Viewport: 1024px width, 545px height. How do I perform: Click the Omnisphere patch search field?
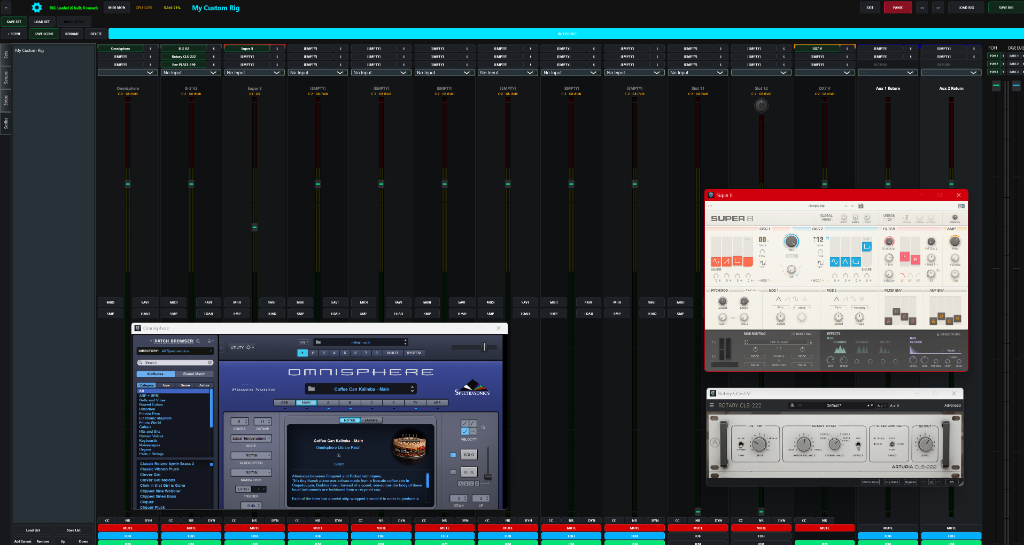175,362
